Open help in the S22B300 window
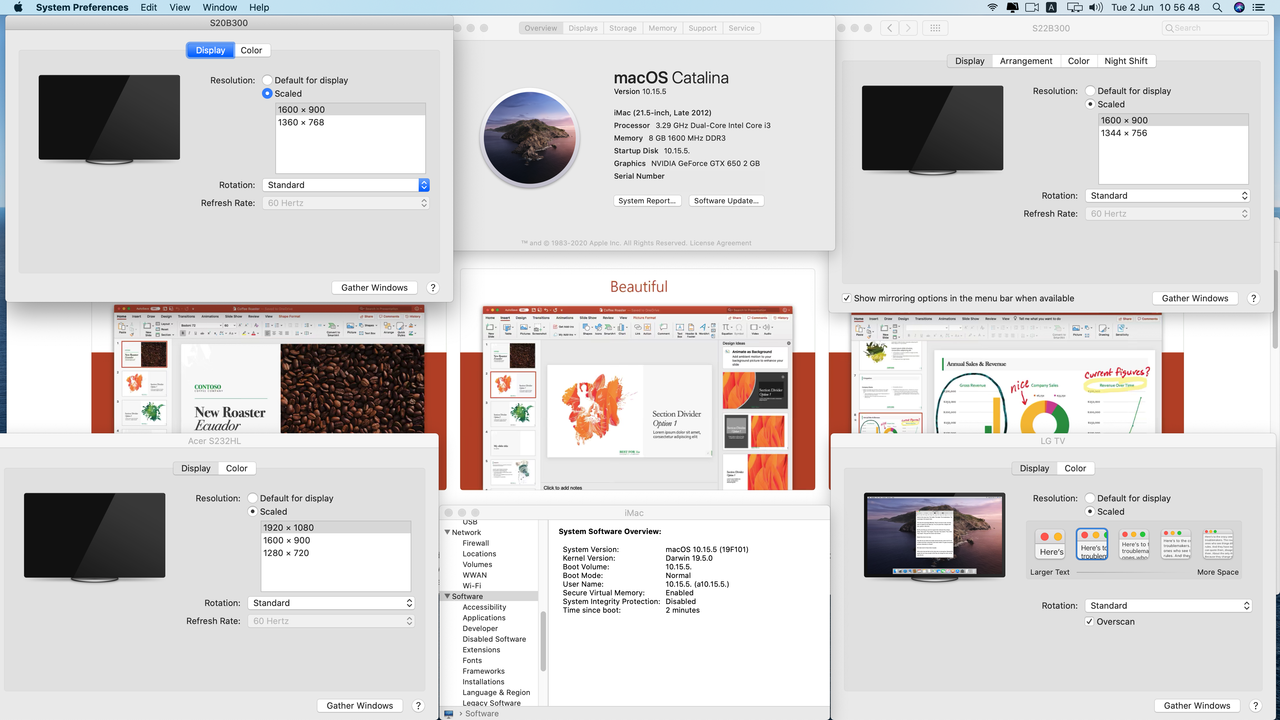The image size is (1280, 720). pyautogui.click(x=1253, y=298)
